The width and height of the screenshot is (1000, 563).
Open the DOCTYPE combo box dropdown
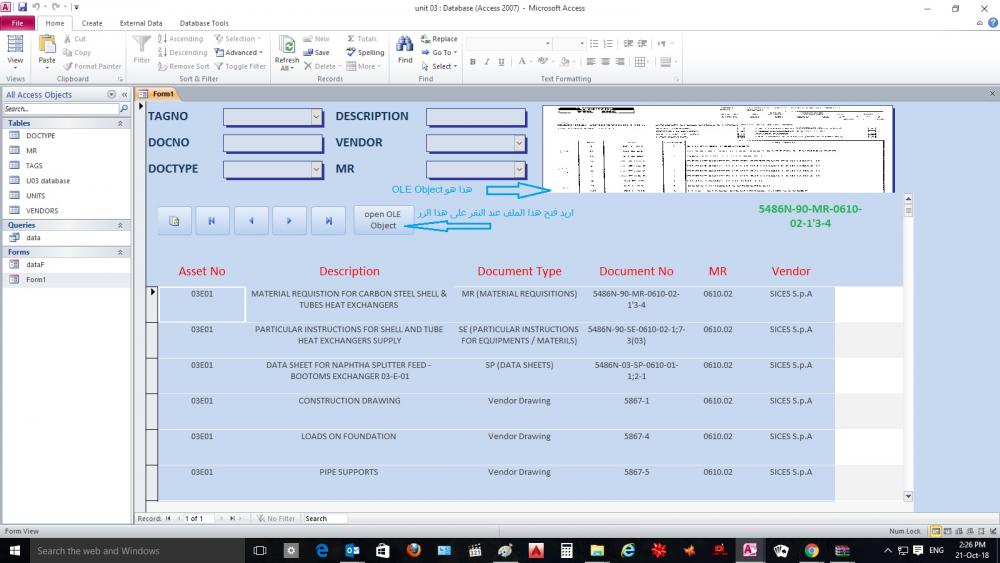tap(316, 169)
